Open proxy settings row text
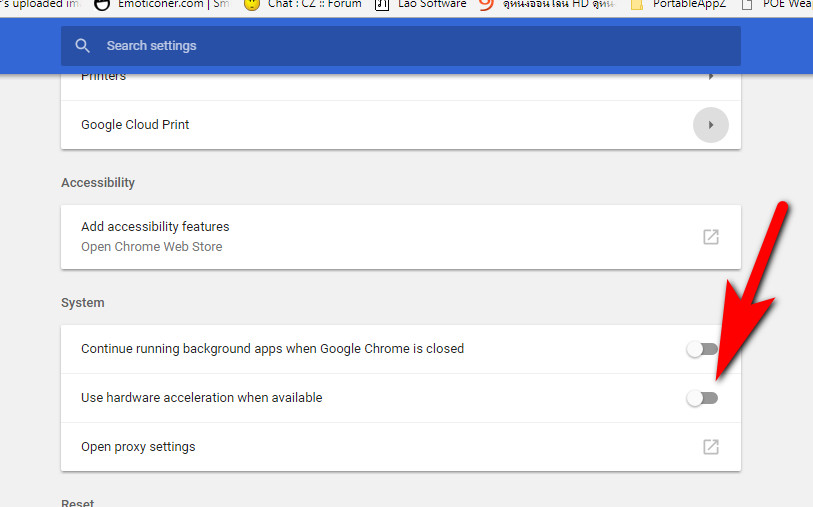813x507 pixels. (x=138, y=447)
